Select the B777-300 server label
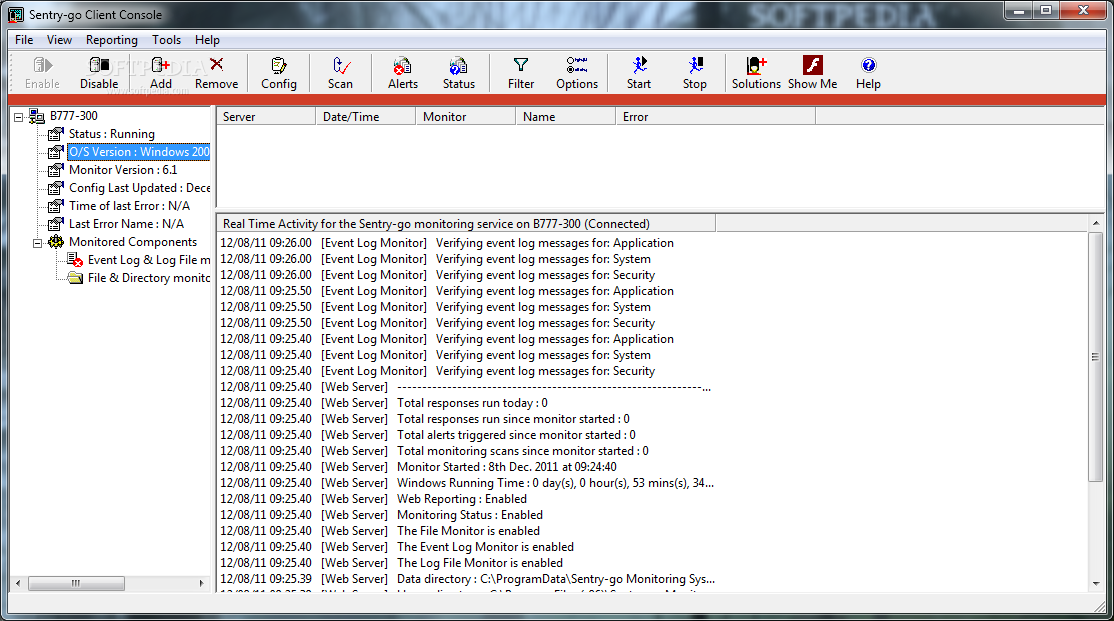This screenshot has width=1114, height=621. click(74, 116)
